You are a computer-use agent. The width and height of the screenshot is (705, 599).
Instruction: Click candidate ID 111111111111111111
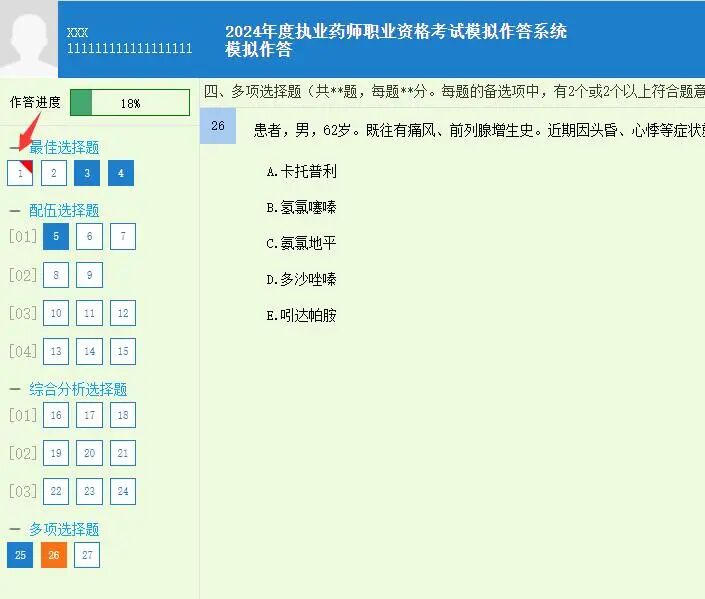(129, 48)
